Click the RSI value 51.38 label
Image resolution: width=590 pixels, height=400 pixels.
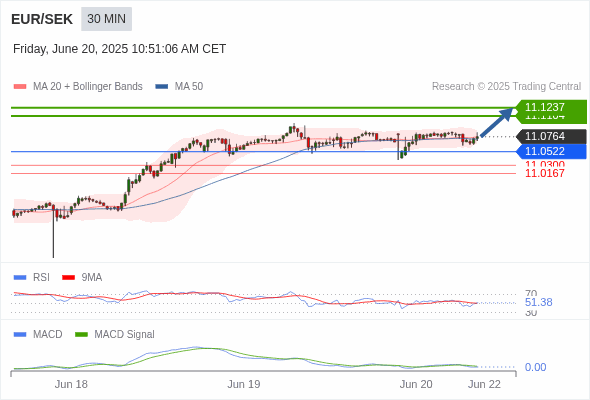539,302
